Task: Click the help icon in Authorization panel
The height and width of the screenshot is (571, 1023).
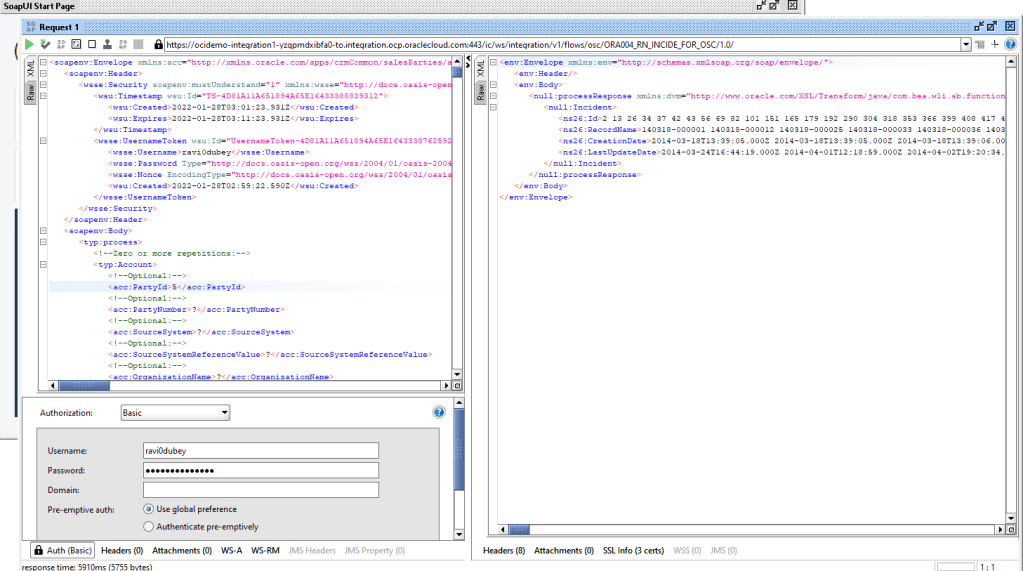Action: (x=438, y=412)
